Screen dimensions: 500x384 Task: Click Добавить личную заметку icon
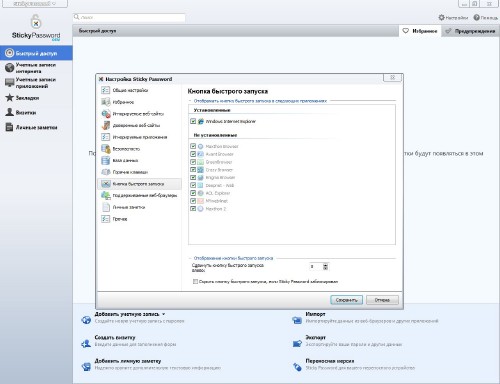[86, 367]
